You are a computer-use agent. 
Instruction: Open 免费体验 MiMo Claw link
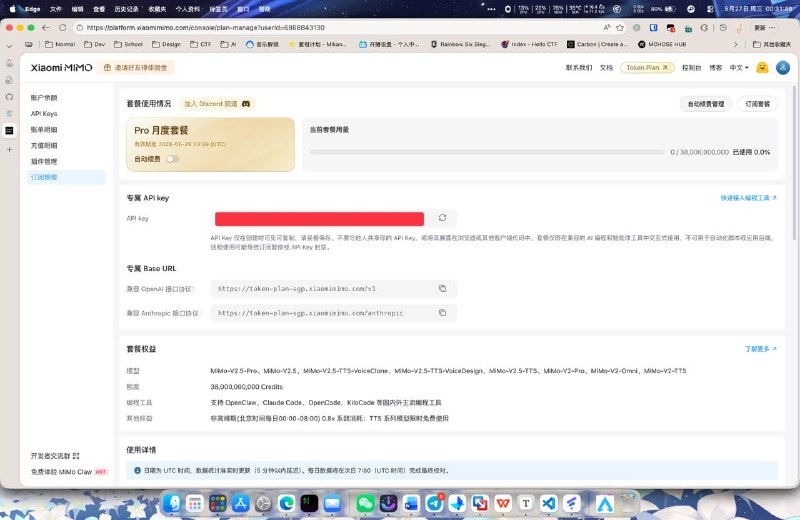[69, 472]
